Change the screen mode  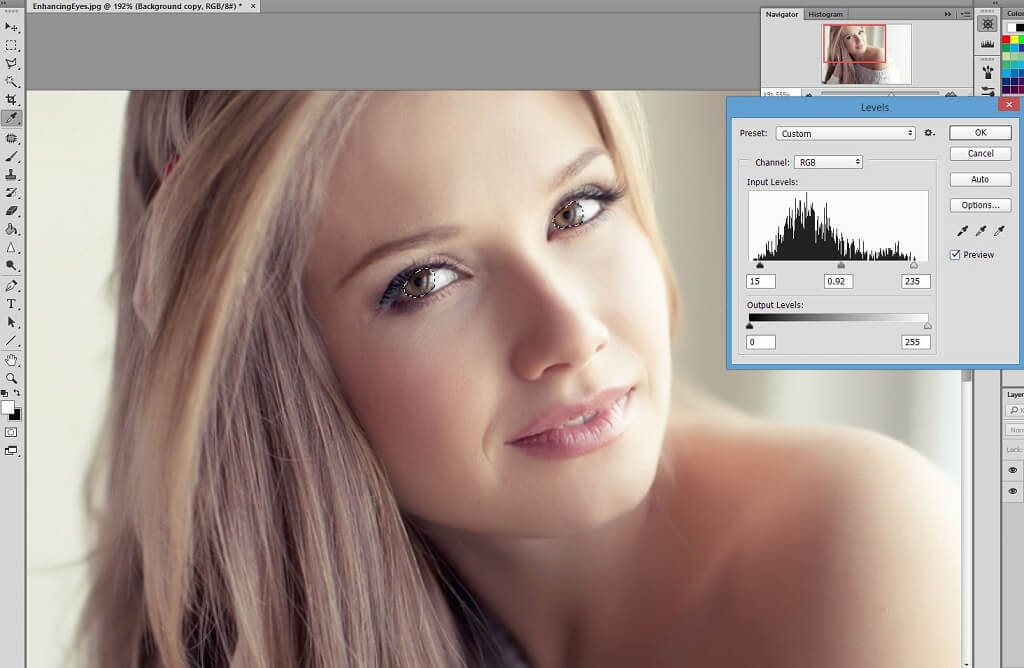[x=11, y=451]
